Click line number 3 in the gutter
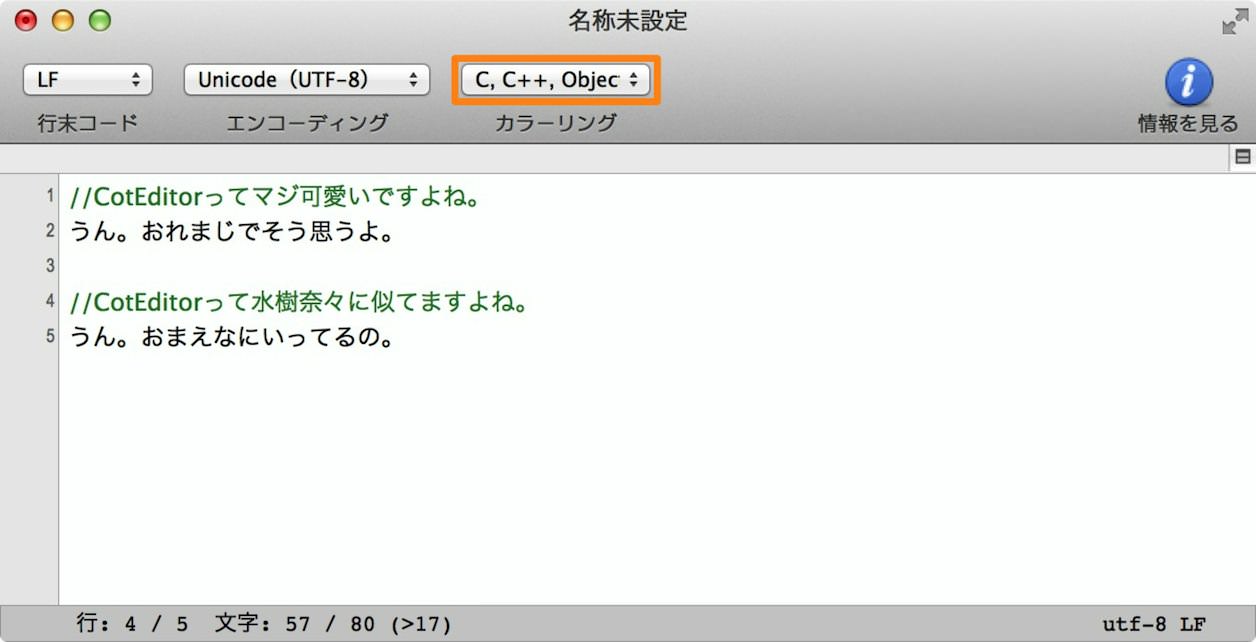 pyautogui.click(x=50, y=266)
